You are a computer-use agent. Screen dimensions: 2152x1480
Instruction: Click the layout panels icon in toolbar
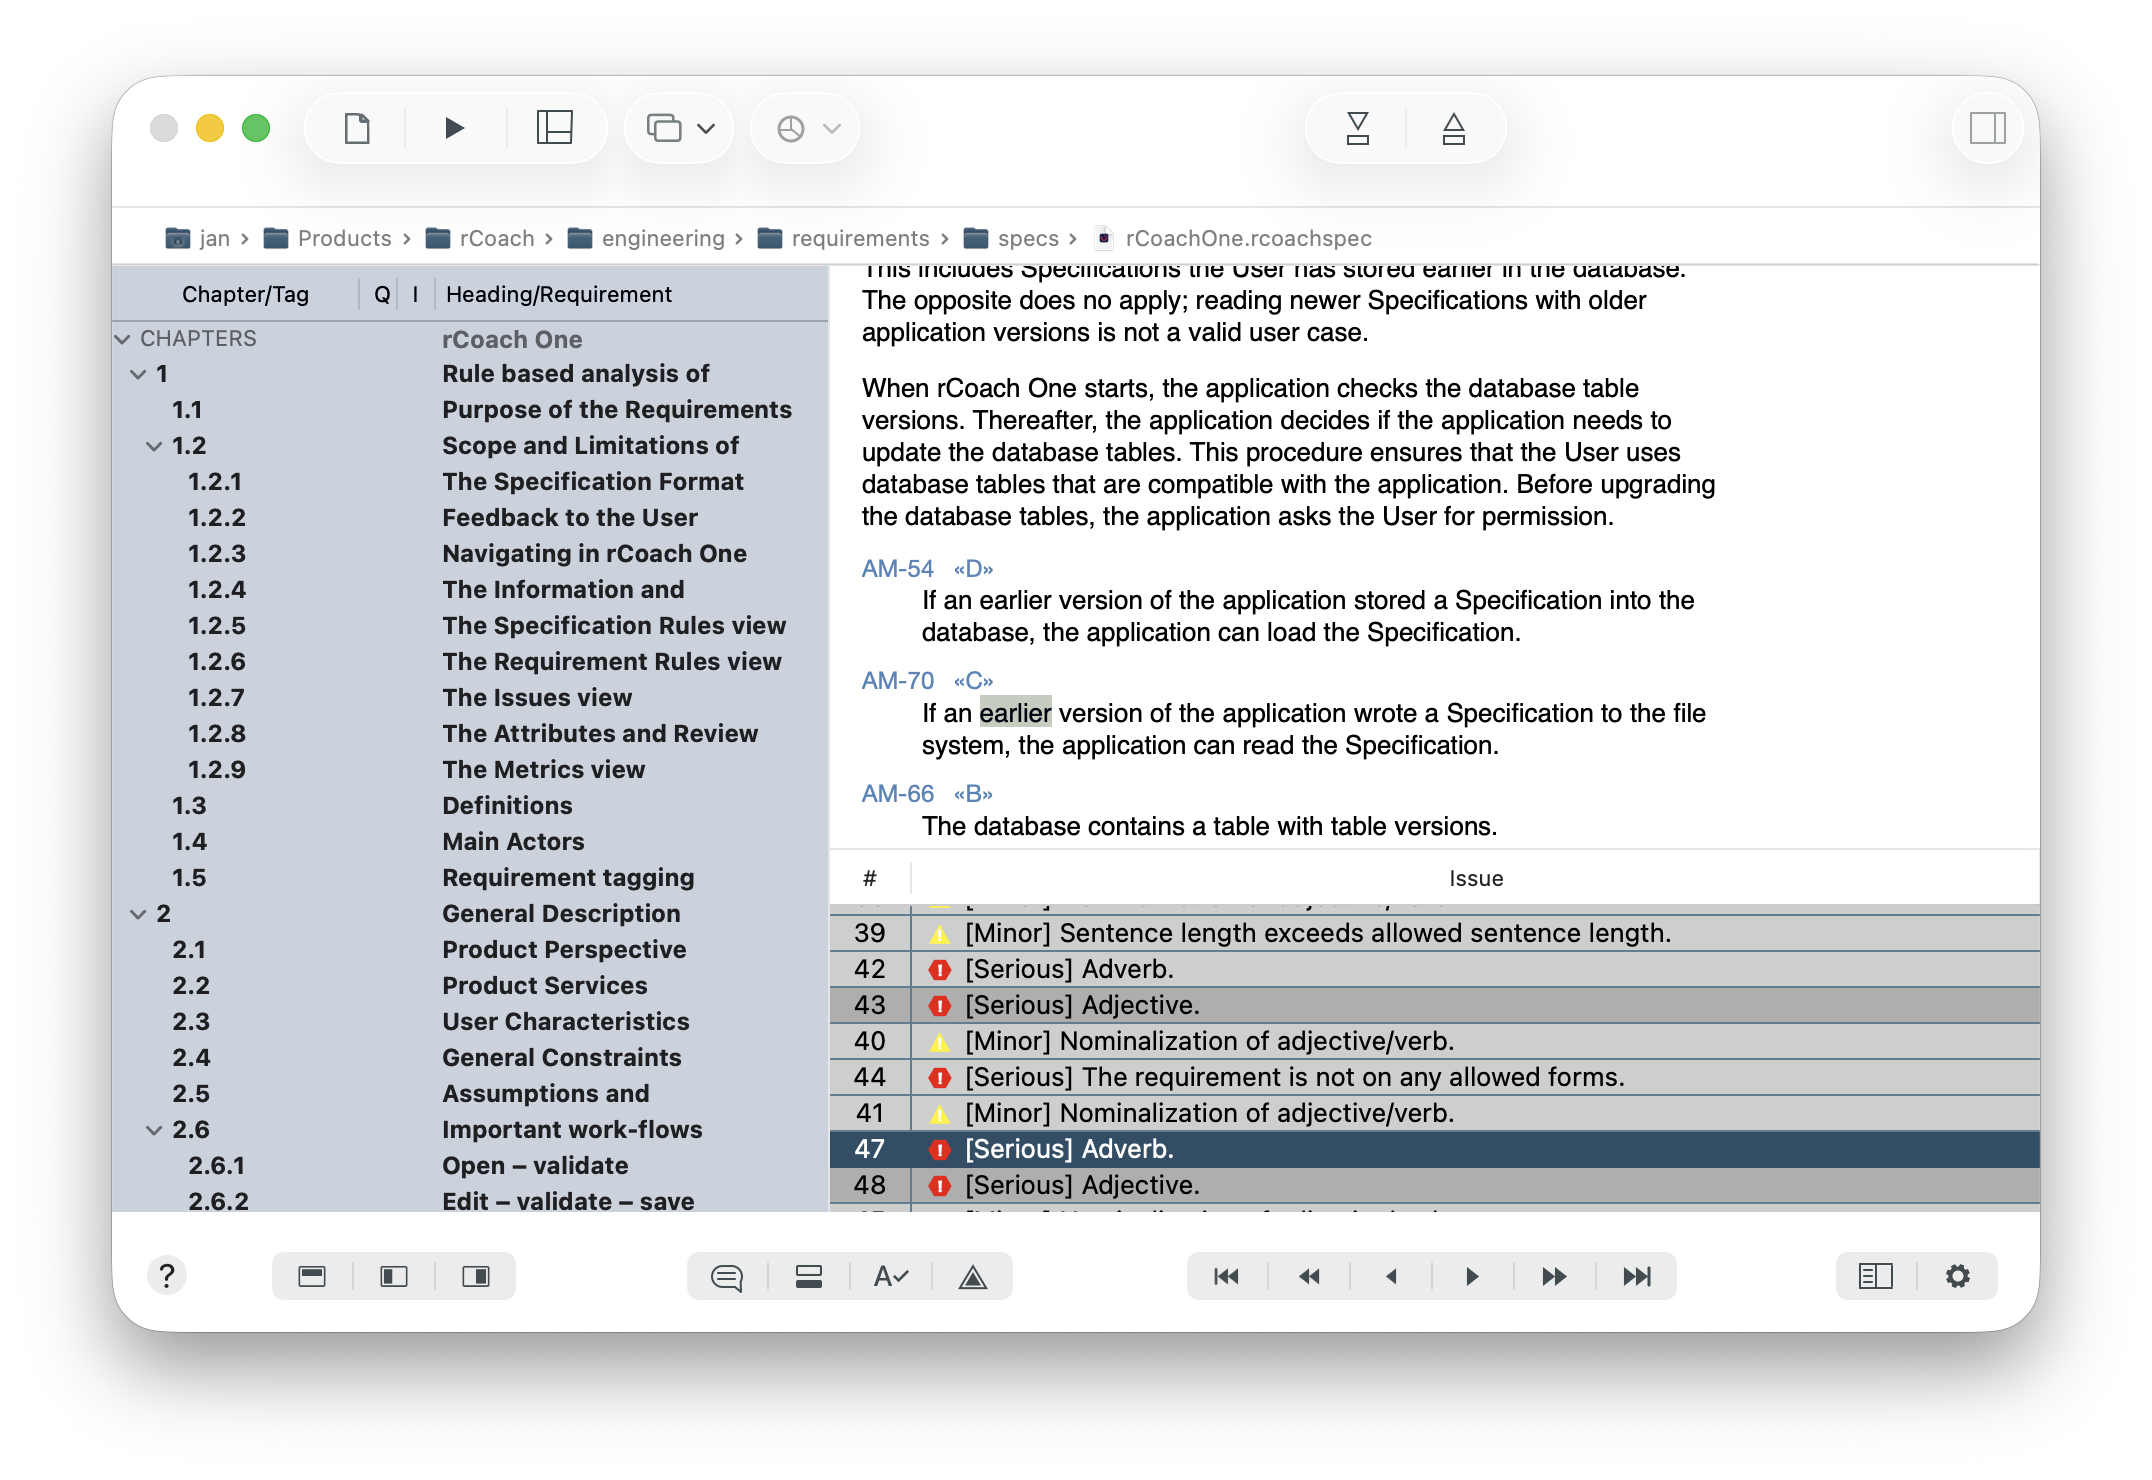[x=555, y=128]
